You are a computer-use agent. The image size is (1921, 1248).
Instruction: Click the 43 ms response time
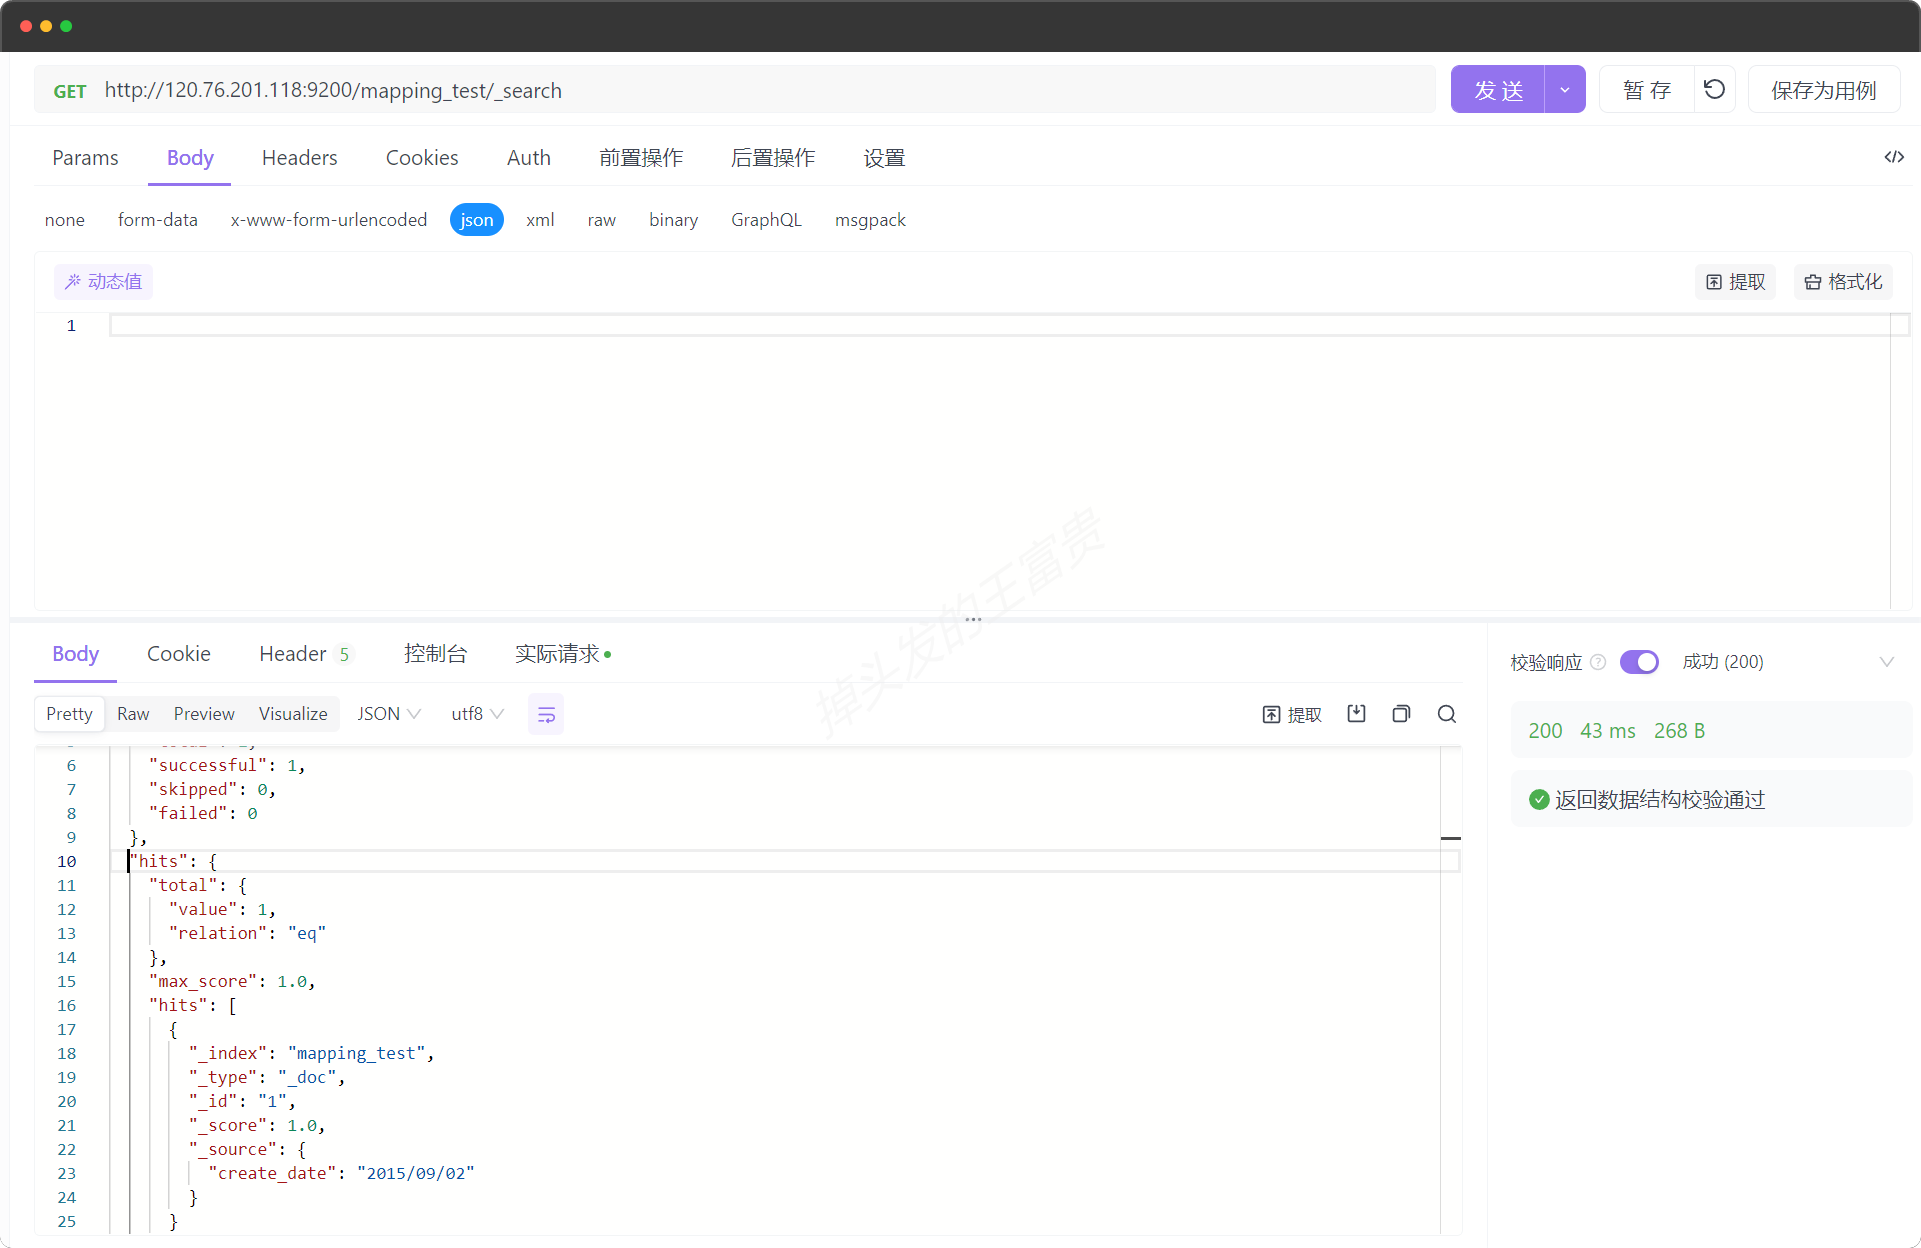coord(1608,731)
